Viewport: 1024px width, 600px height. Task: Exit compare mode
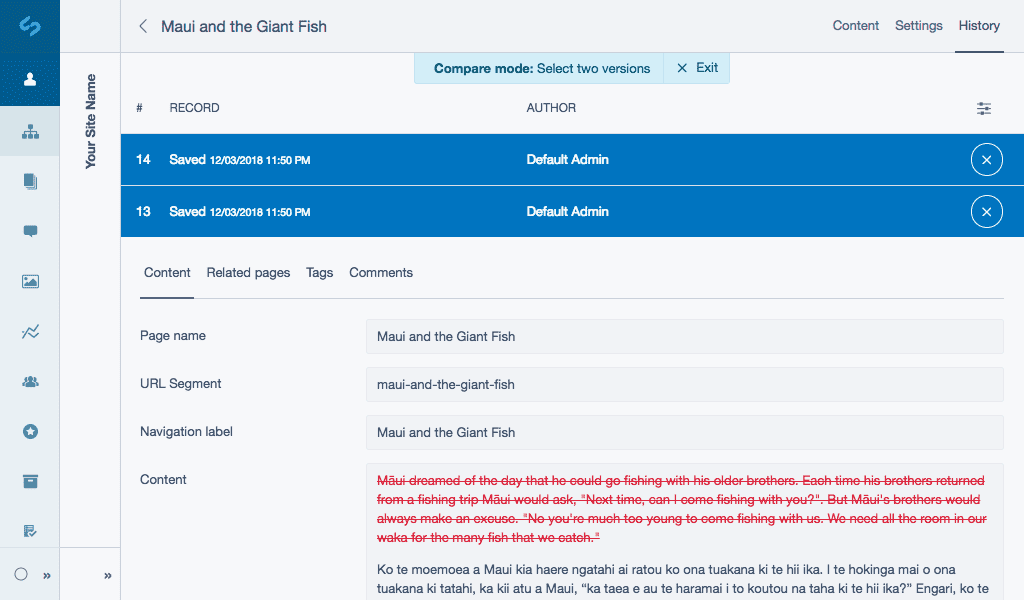(x=698, y=68)
